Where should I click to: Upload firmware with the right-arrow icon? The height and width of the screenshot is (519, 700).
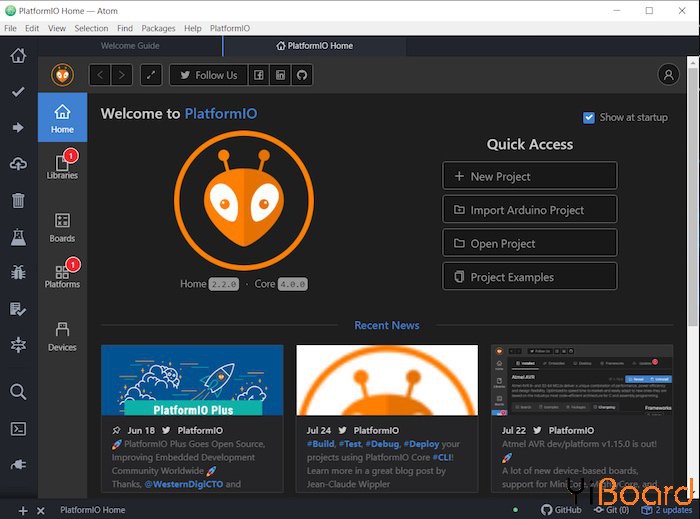point(18,128)
